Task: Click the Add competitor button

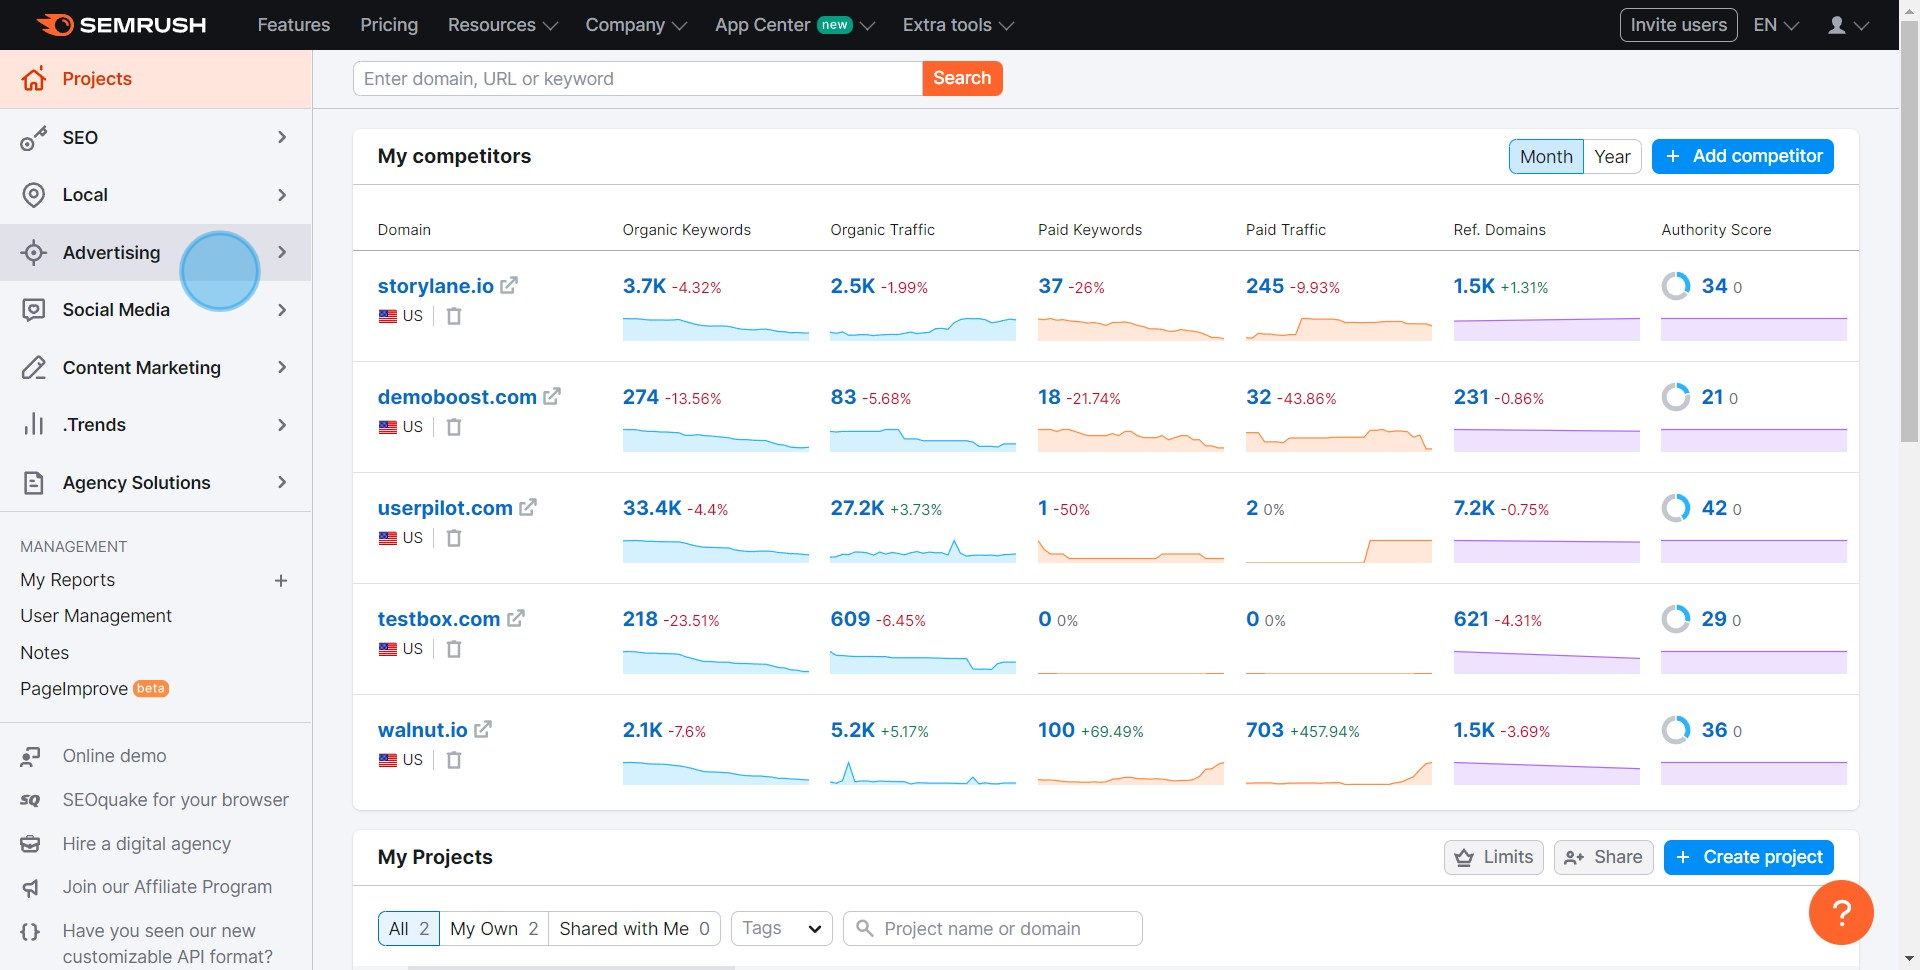Action: [x=1742, y=157]
